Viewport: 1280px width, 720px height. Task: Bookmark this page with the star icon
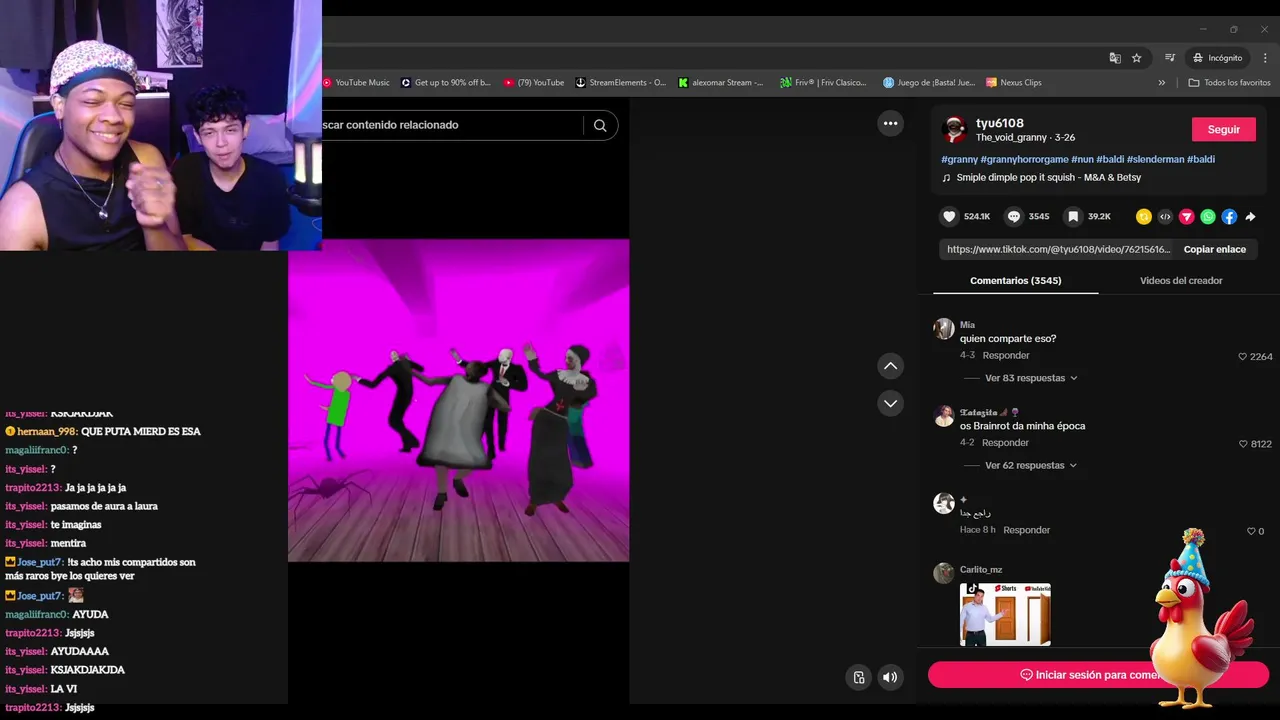pos(1137,58)
